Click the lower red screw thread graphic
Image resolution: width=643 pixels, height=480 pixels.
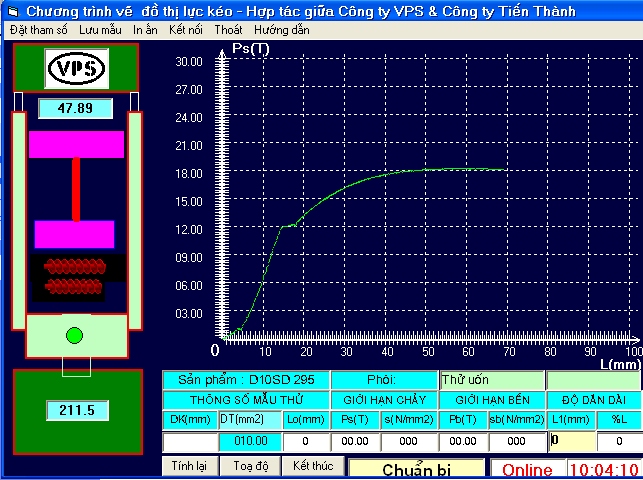[74, 287]
